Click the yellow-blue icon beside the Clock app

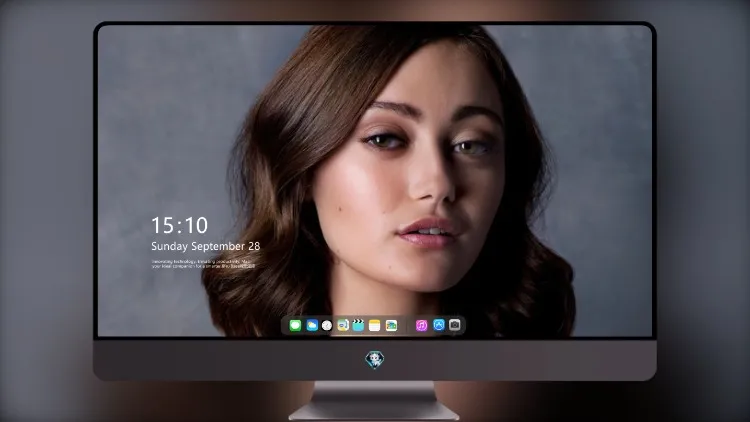point(343,325)
